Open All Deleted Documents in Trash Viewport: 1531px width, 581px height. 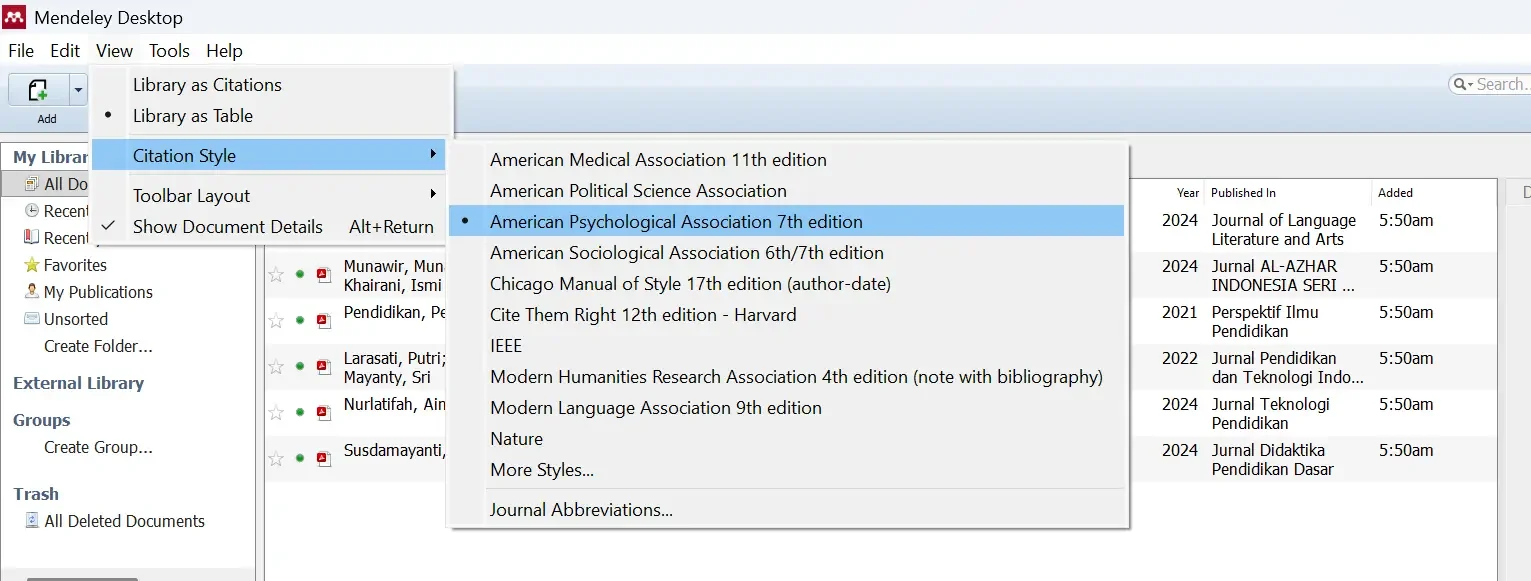tap(123, 521)
